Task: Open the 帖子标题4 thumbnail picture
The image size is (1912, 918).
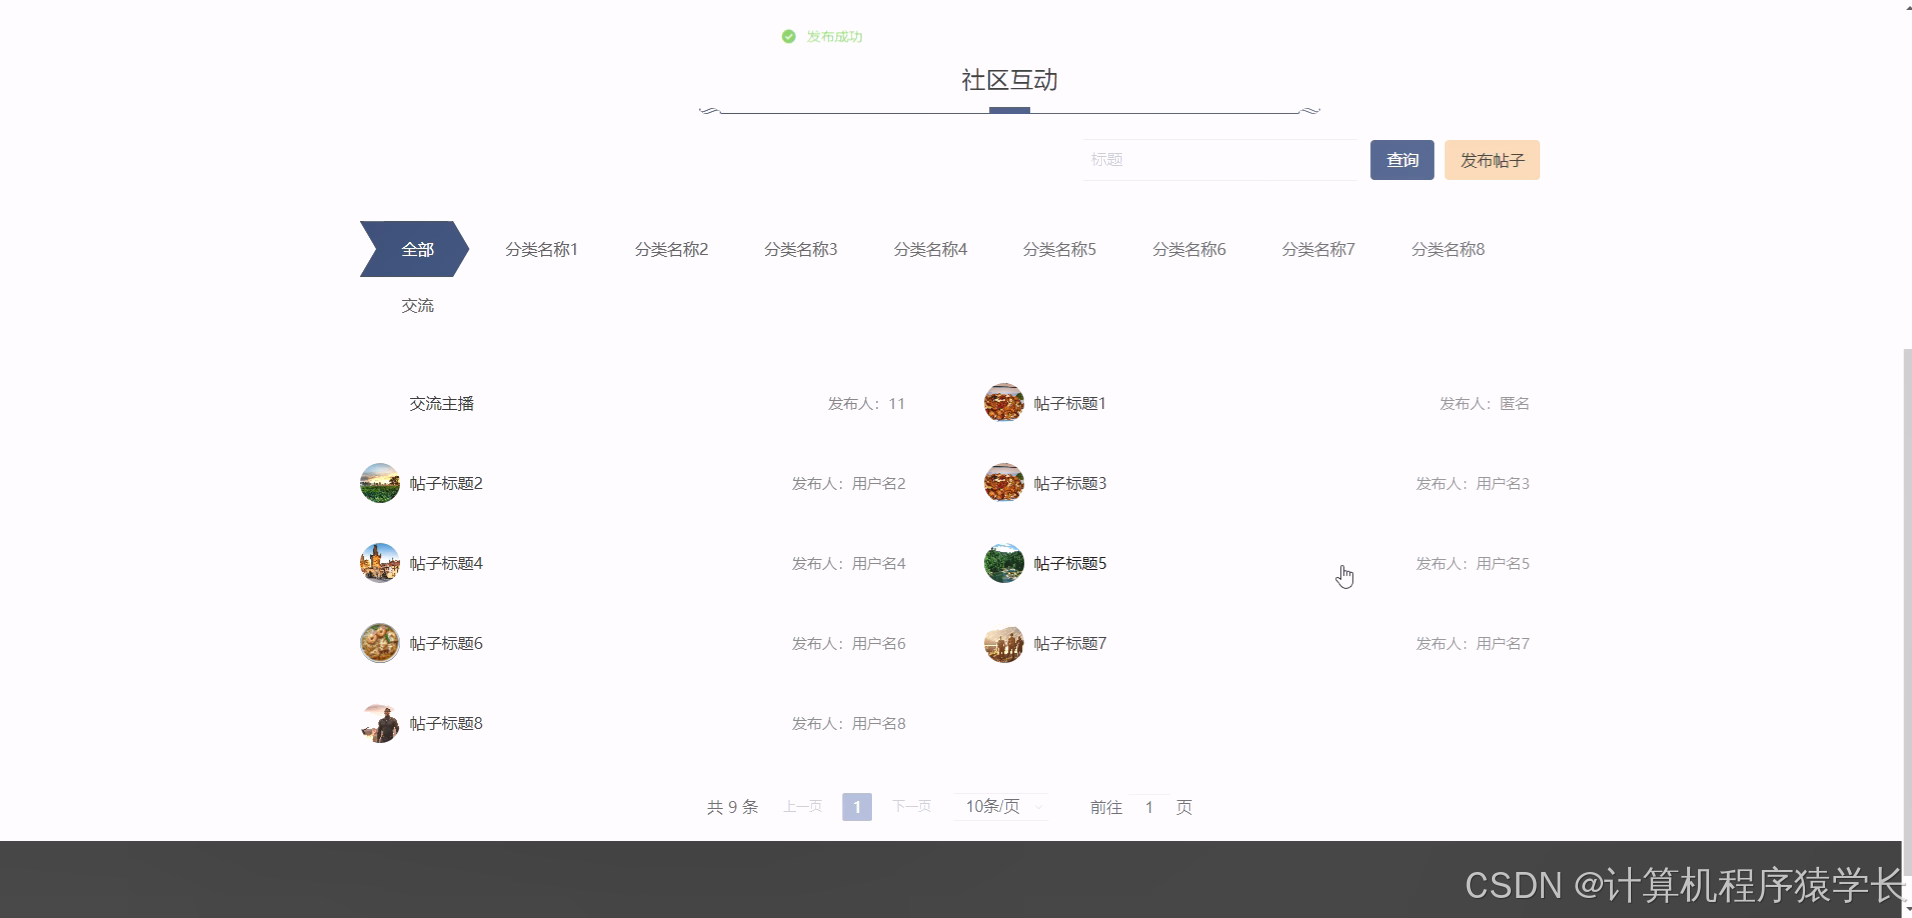Action: (x=379, y=562)
